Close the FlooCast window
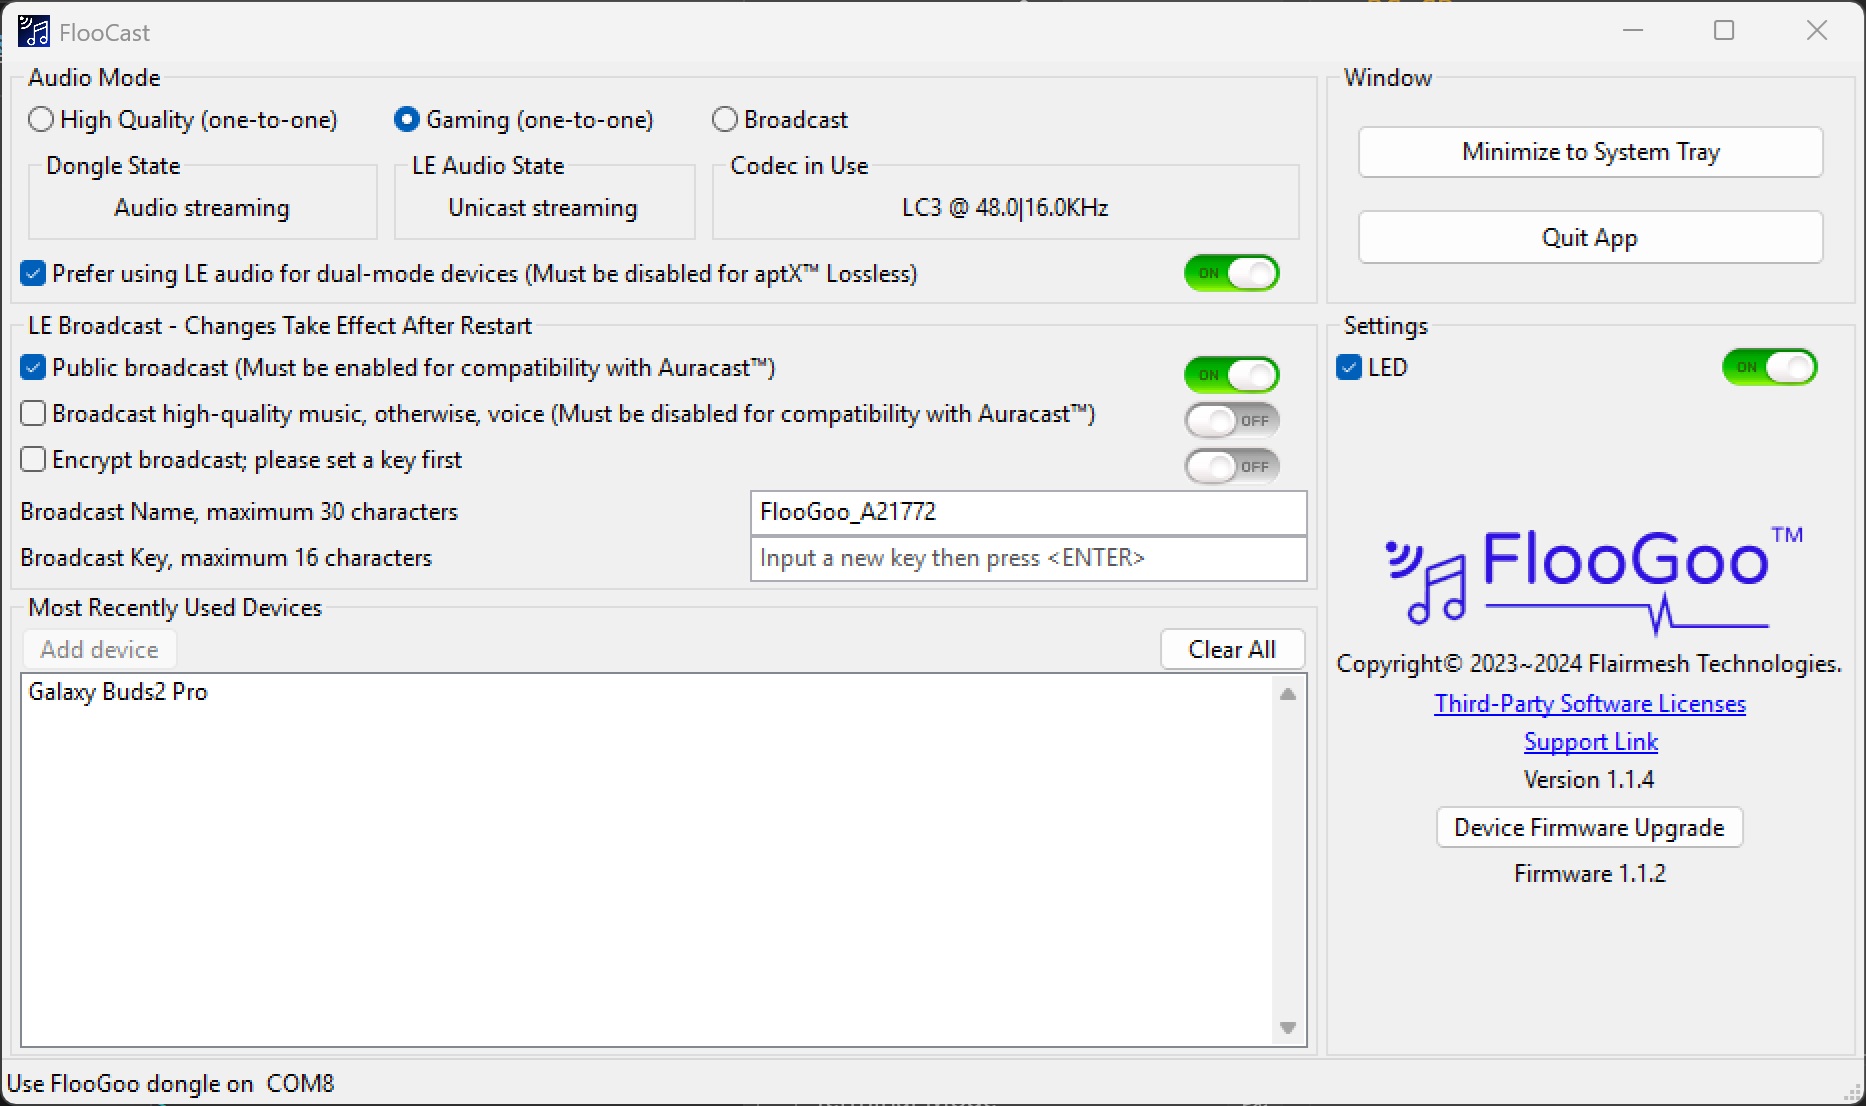The image size is (1866, 1106). click(x=1817, y=31)
